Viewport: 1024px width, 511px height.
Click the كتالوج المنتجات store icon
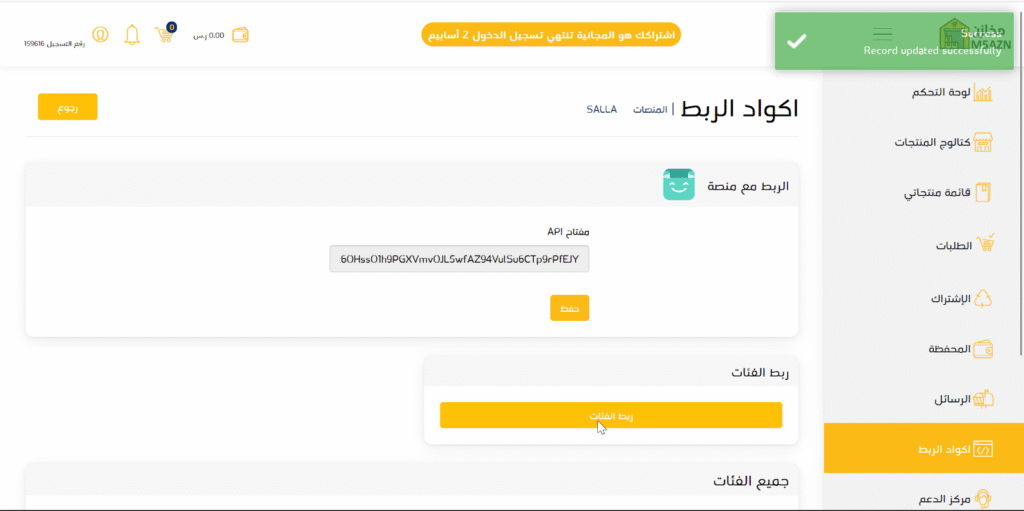coord(983,143)
